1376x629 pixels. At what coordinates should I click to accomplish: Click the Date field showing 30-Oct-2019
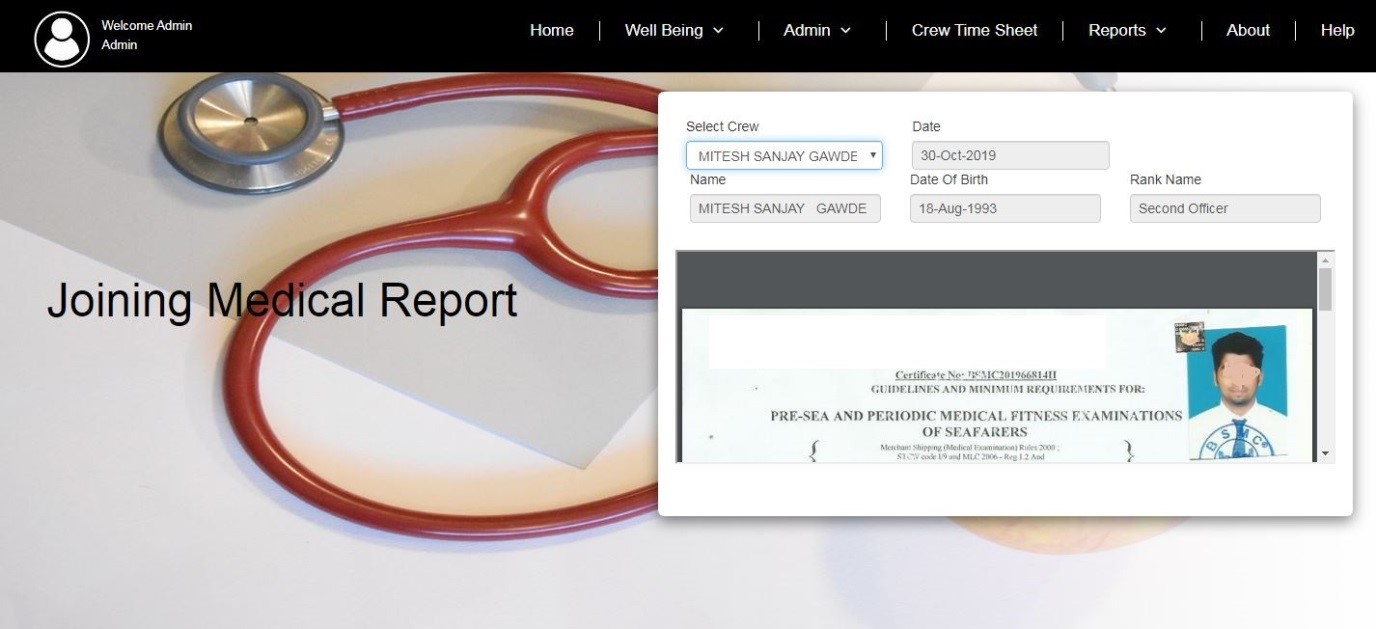pos(1010,156)
